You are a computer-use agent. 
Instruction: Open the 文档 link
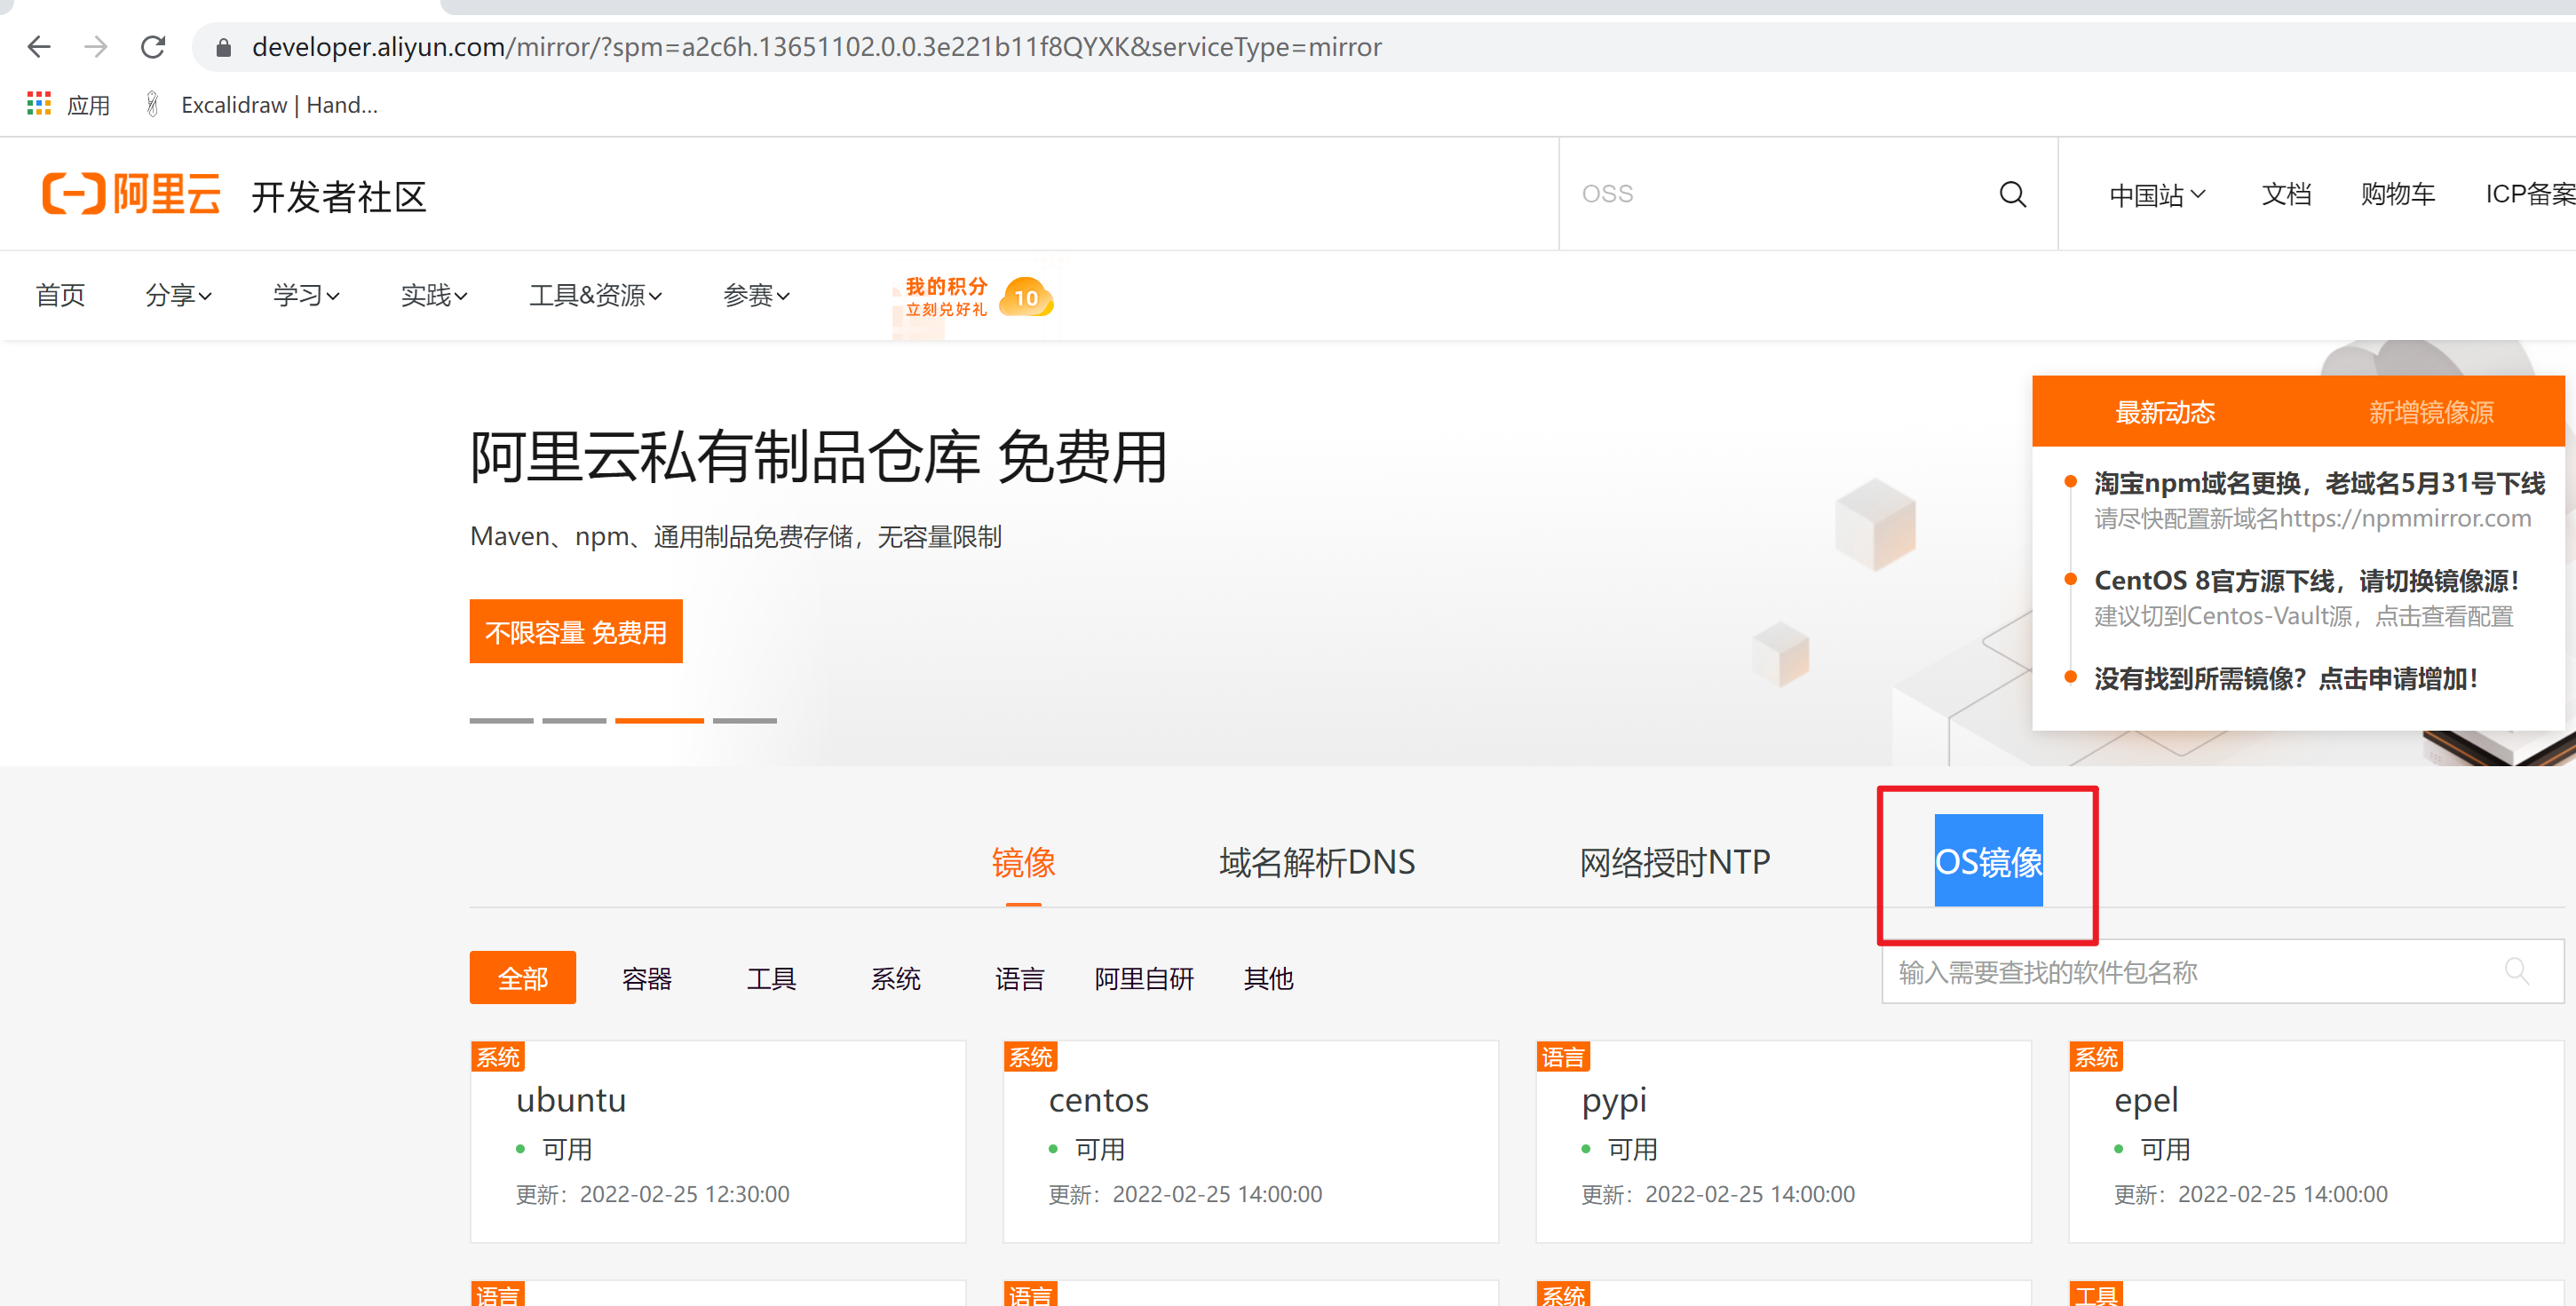pyautogui.click(x=2286, y=194)
